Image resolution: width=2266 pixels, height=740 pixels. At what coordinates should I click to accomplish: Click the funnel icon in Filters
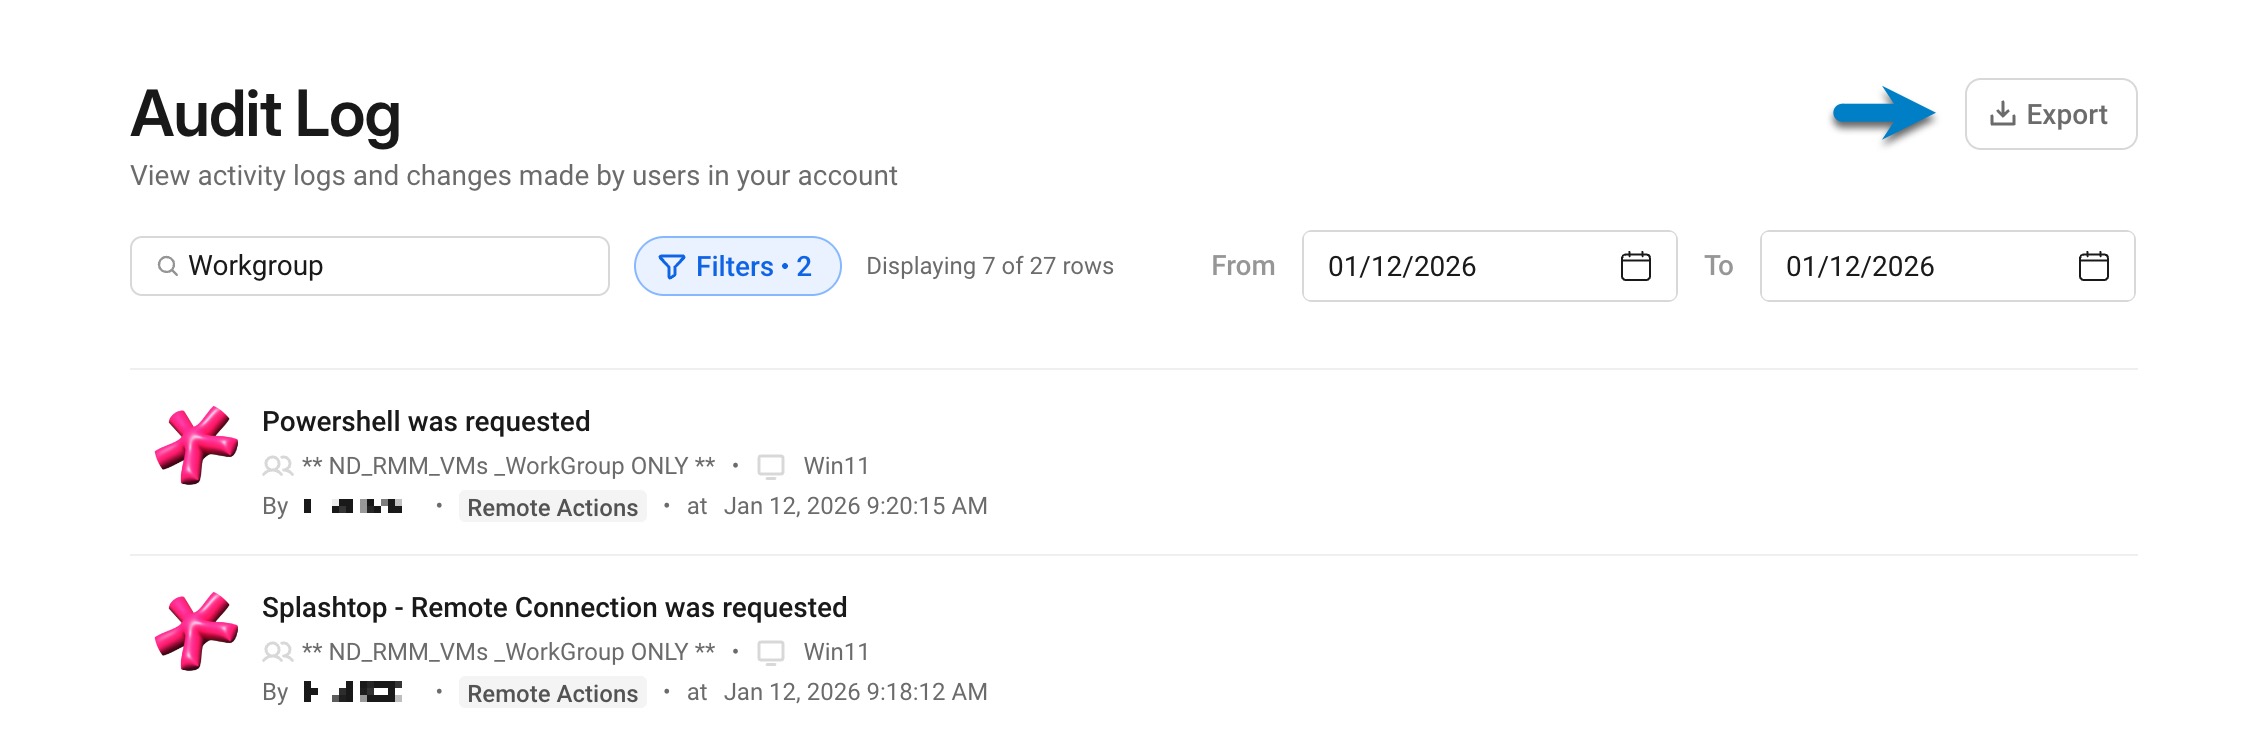point(672,267)
